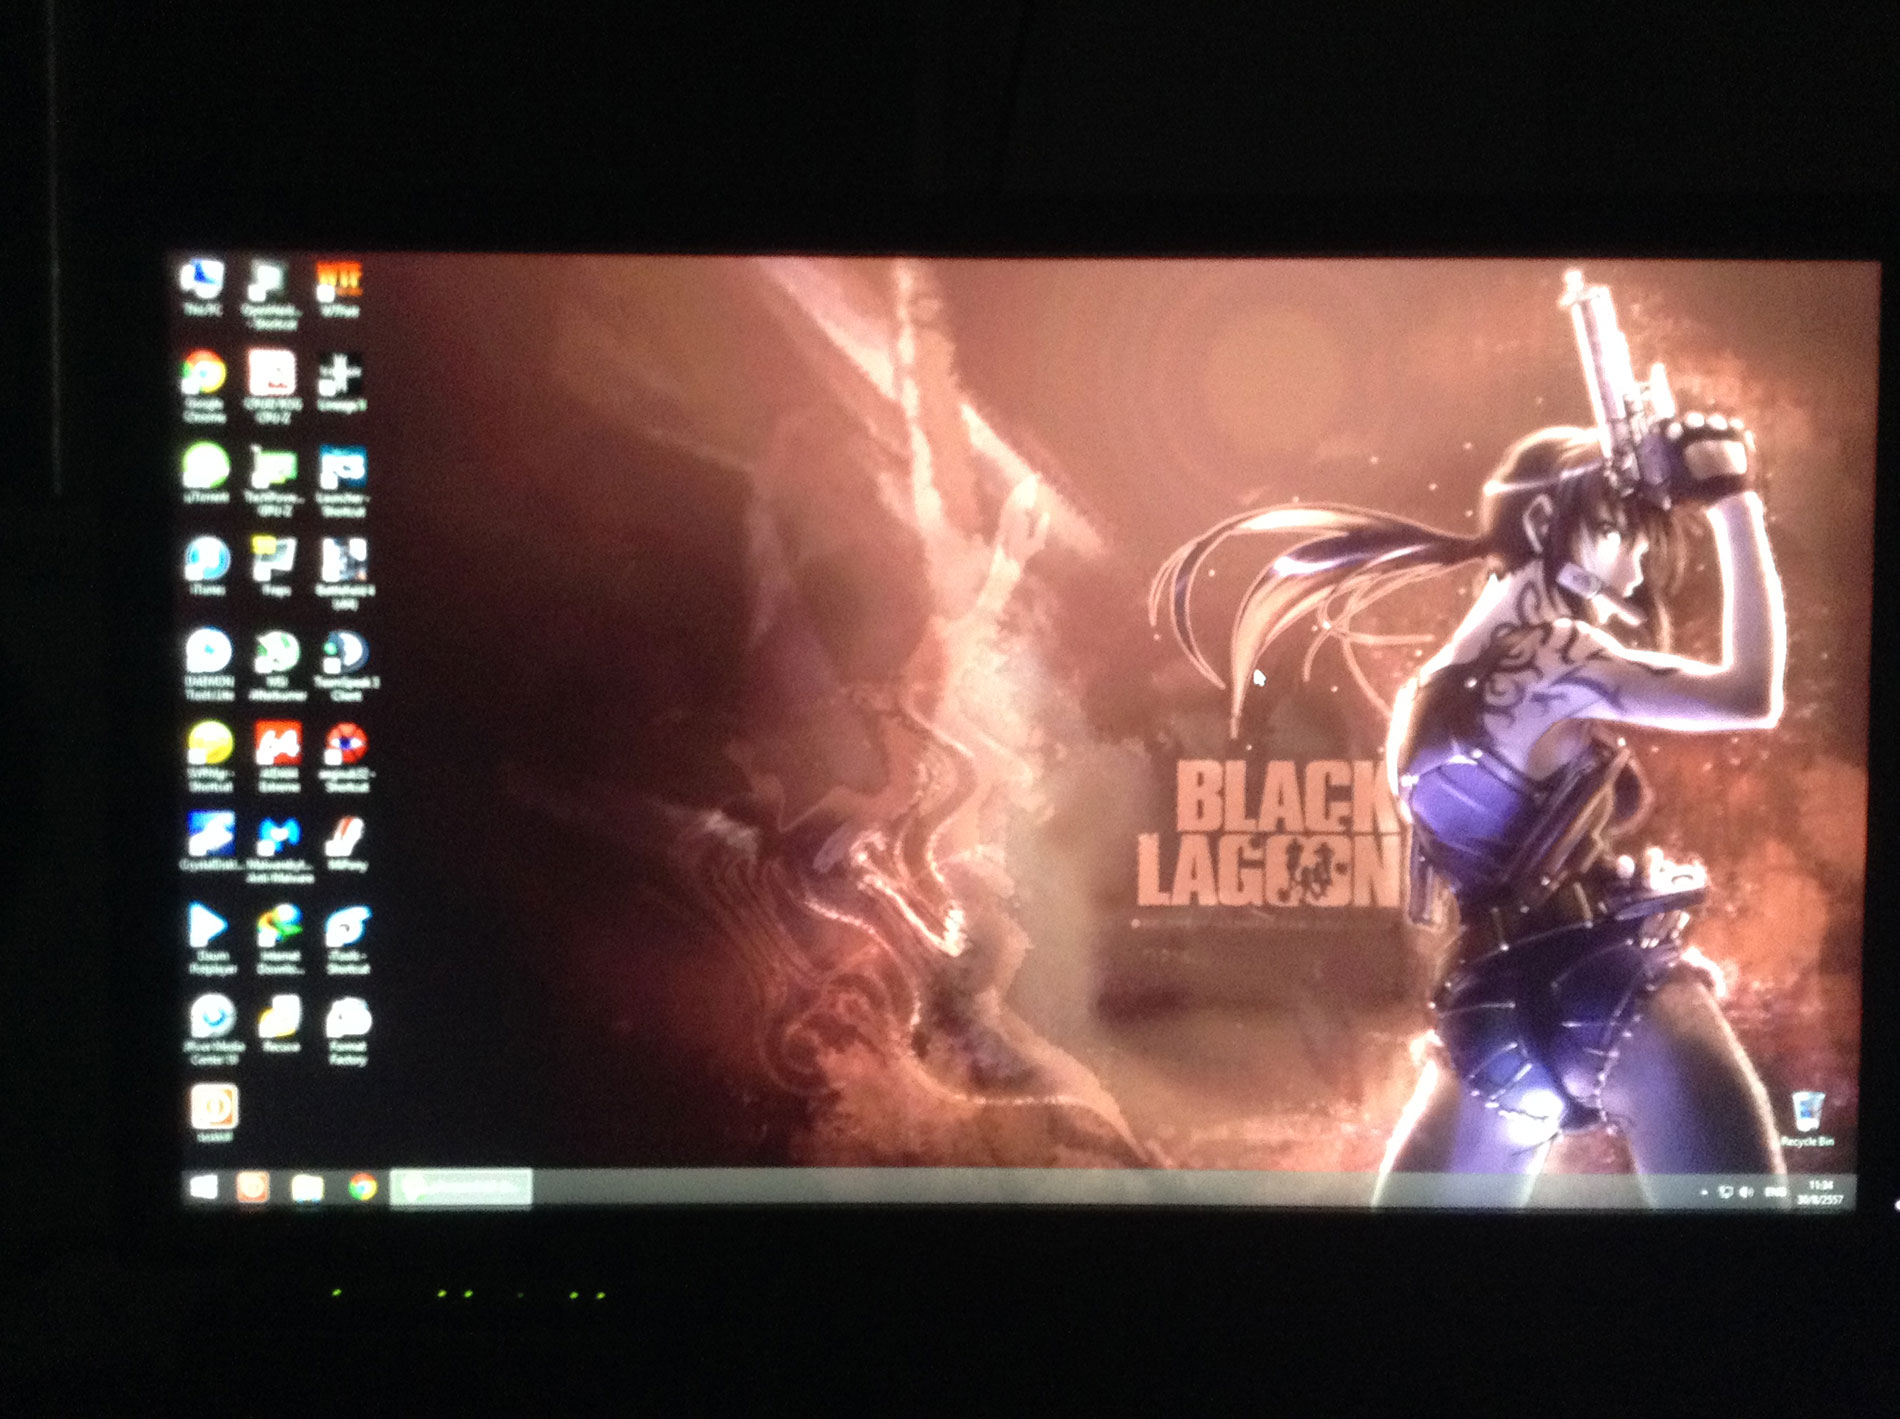Image resolution: width=1900 pixels, height=1419 pixels.
Task: Open the MiPony desktop icon
Action: 346,843
